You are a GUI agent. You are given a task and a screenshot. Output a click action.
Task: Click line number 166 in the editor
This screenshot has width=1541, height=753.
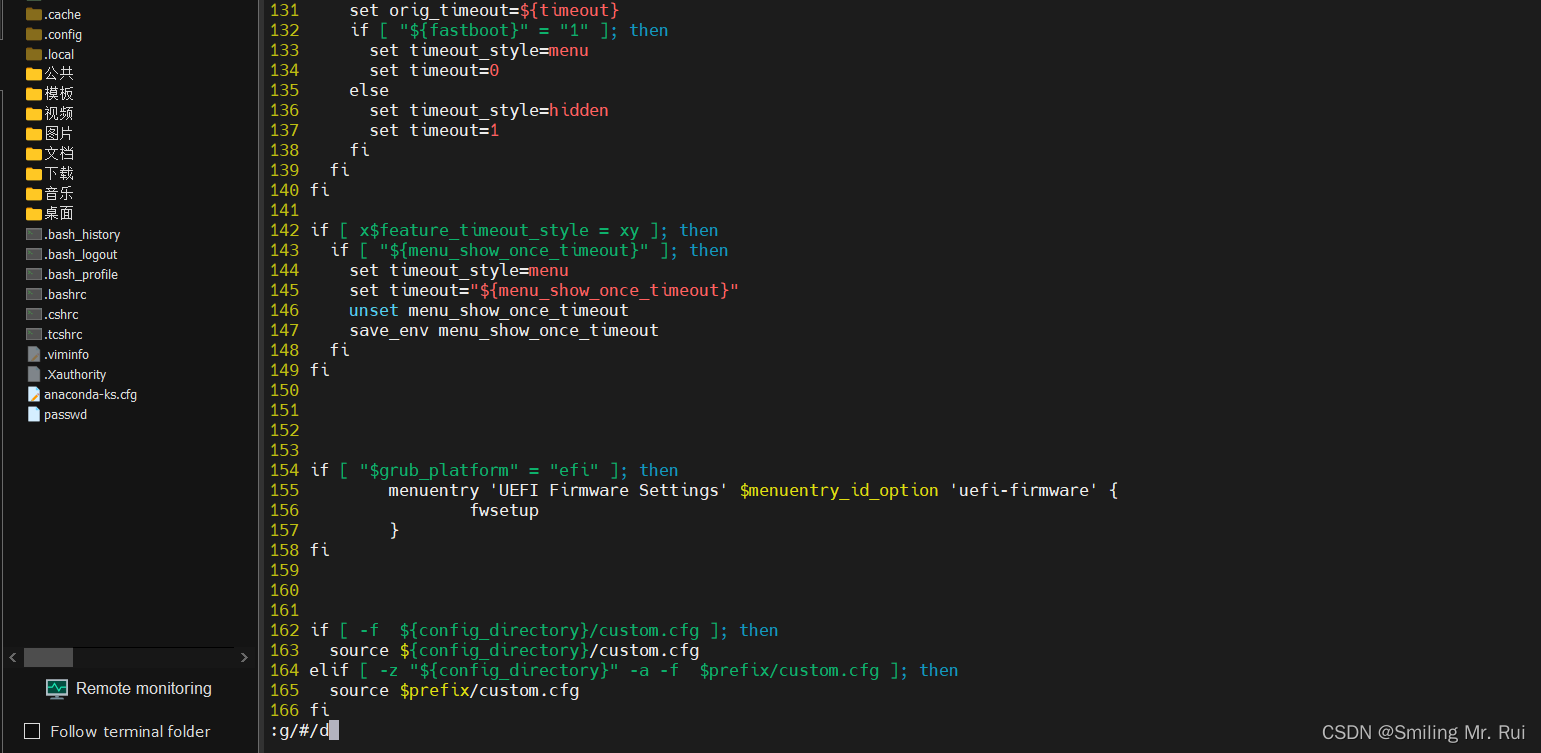[284, 710]
